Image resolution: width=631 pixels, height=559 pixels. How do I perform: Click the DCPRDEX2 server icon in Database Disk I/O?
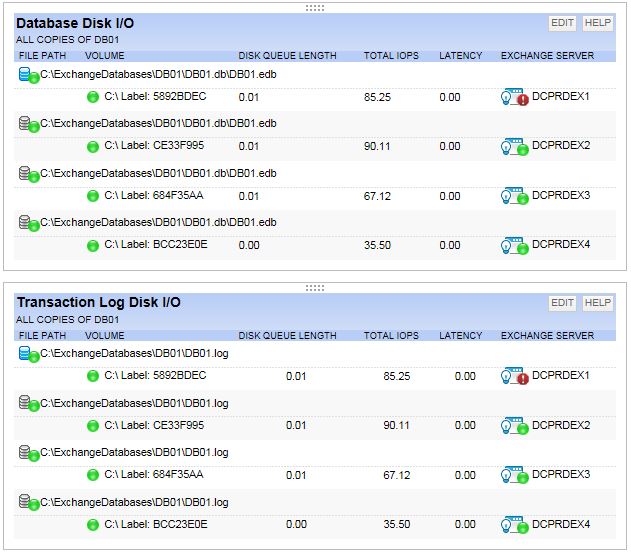point(515,146)
